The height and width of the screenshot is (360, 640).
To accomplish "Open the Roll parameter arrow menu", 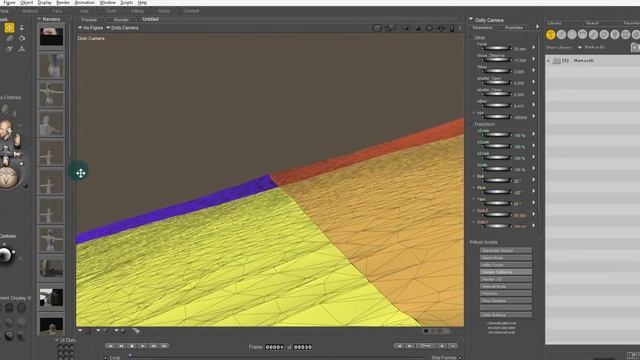I will (533, 179).
